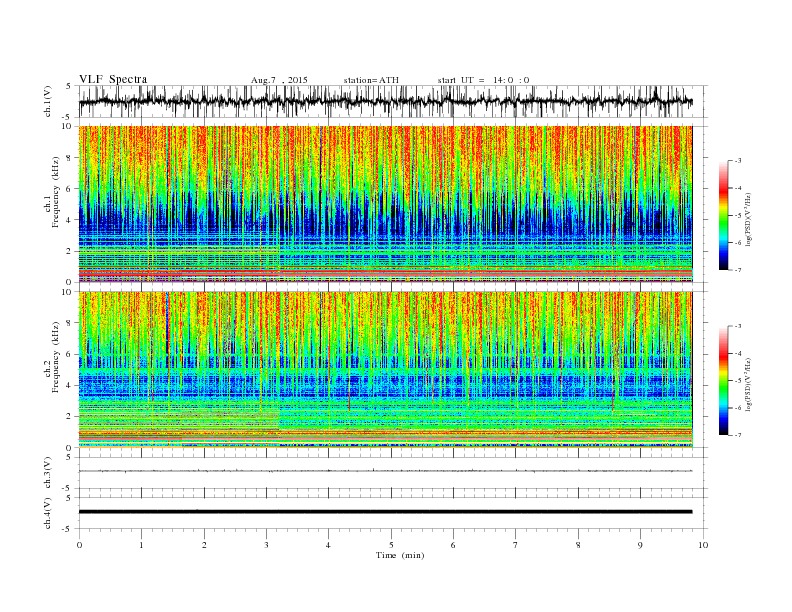The height and width of the screenshot is (612, 792).
Task: Click the "station=ATH" header label
Action: click(371, 80)
